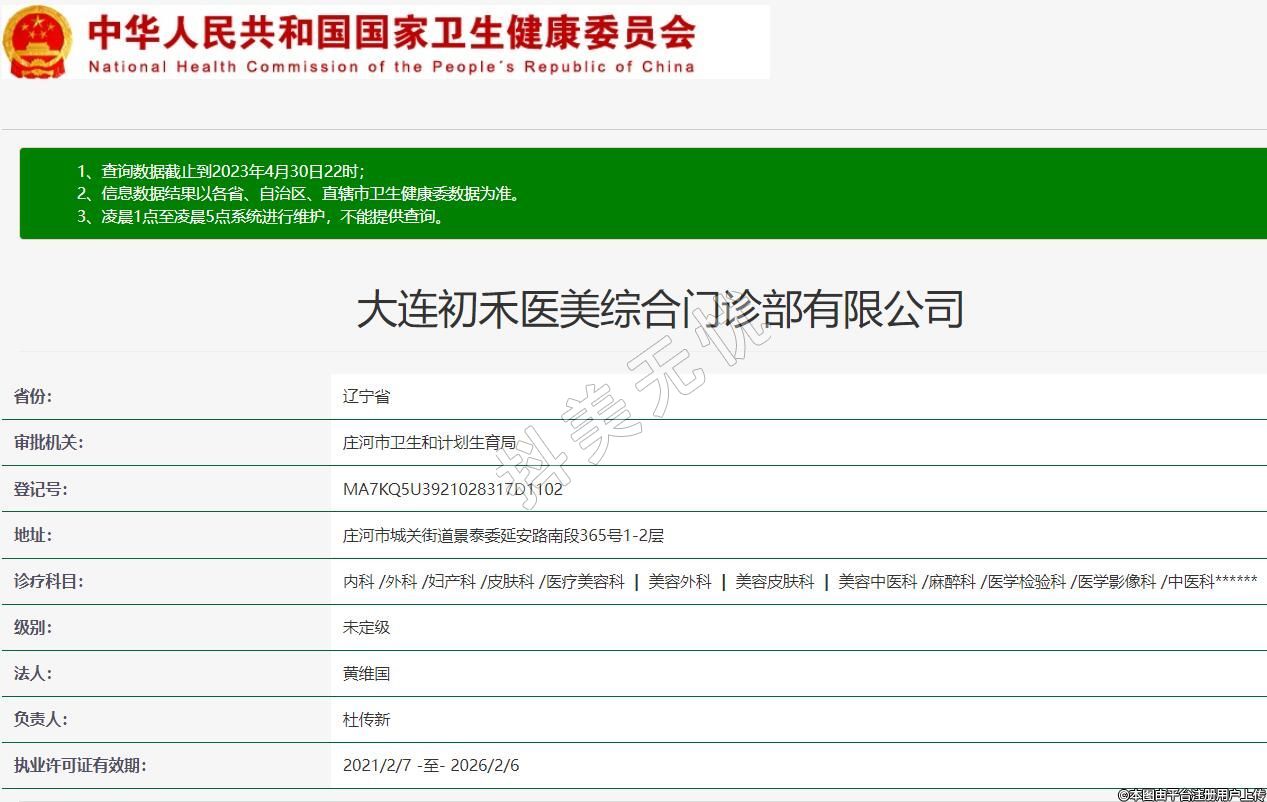Select the second notice about 信息数据结果
This screenshot has height=802, width=1267.
299,193
